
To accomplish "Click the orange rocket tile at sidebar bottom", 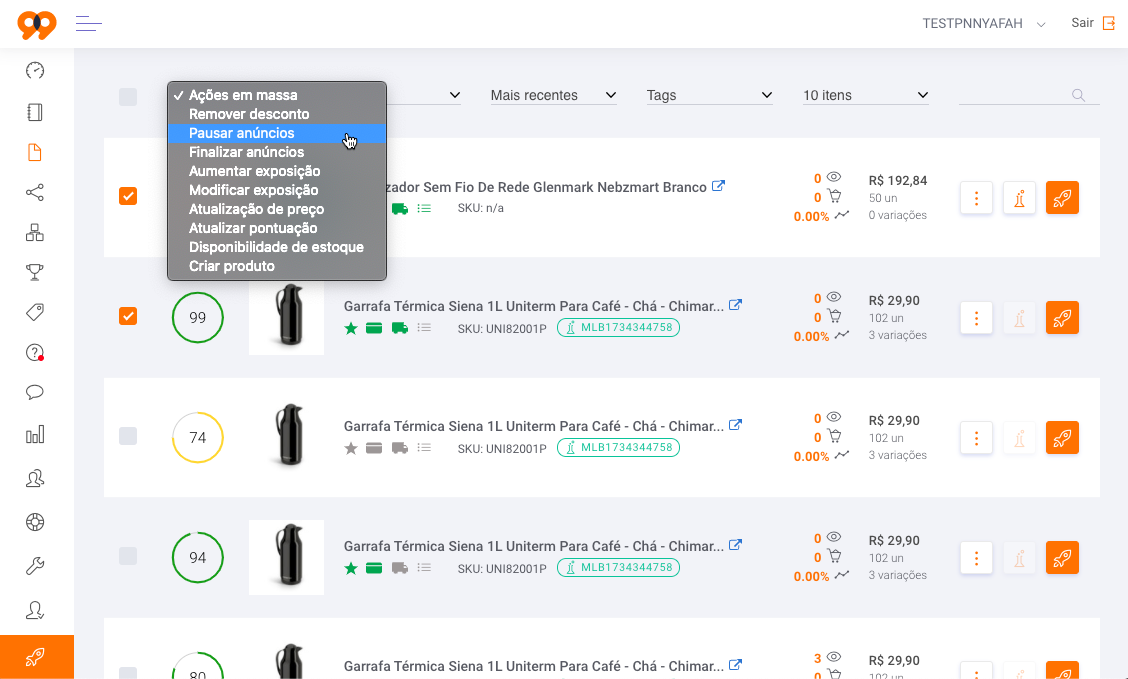I will pyautogui.click(x=37, y=657).
